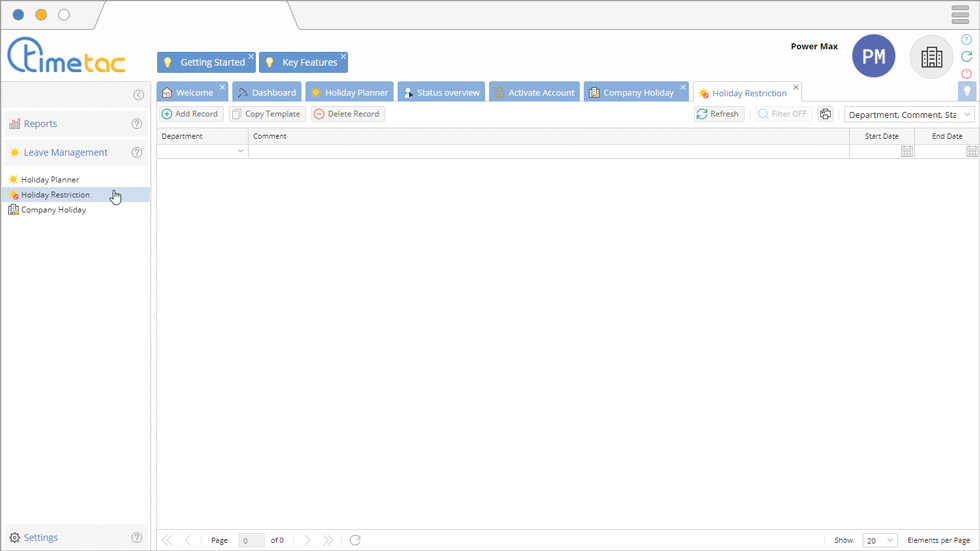Click the lightbulb tips icon at right

(x=966, y=92)
